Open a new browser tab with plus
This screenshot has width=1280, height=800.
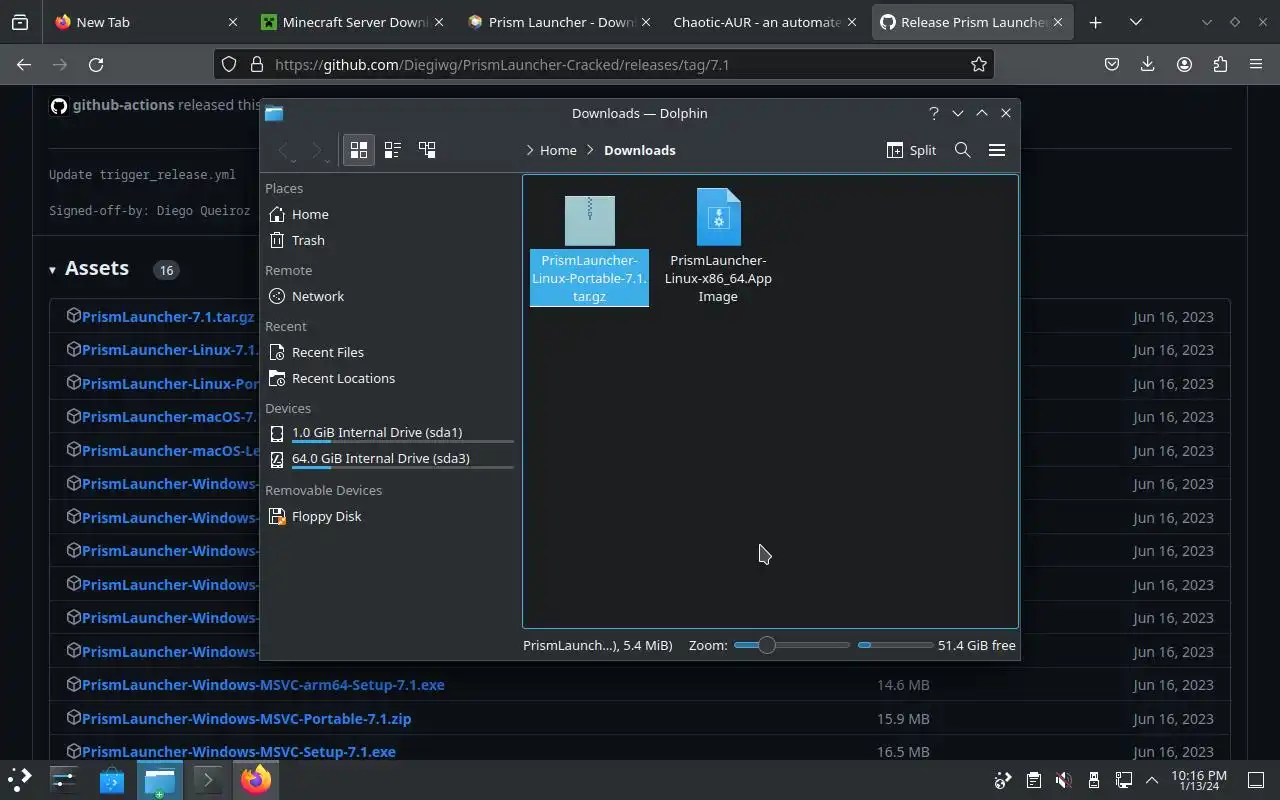1096,22
